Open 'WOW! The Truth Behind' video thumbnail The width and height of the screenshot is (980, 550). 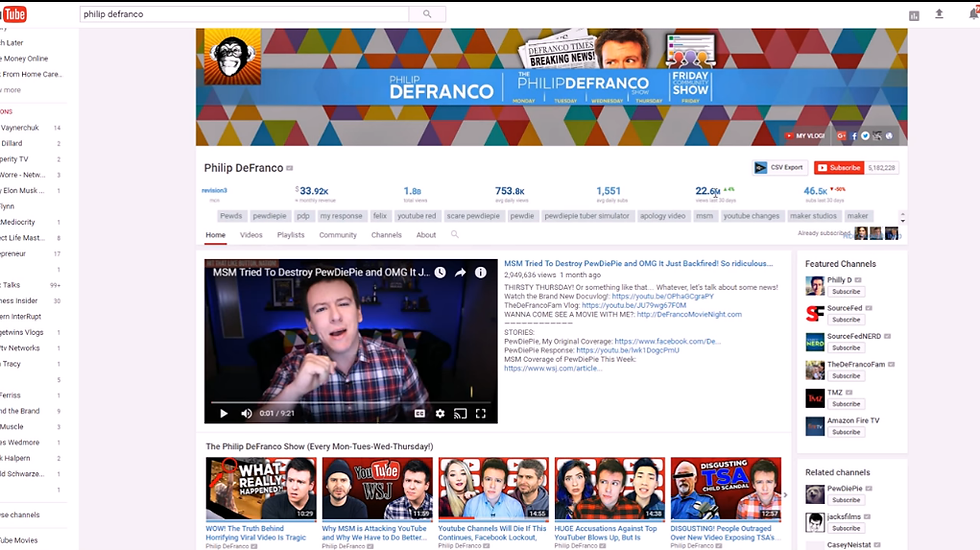tap(261, 489)
